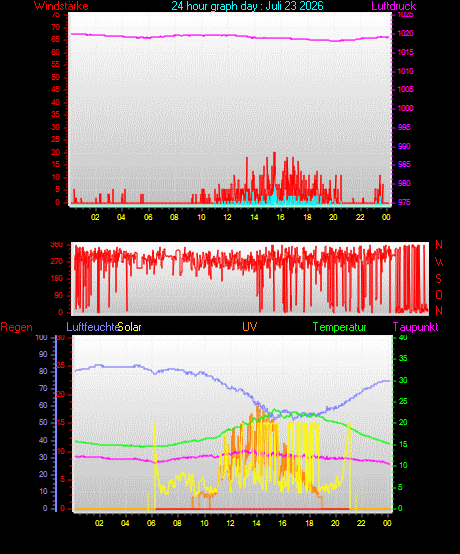The width and height of the screenshot is (460, 554).
Task: Select the green 35 tick on the temperature axis
Action: pyautogui.click(x=403, y=358)
